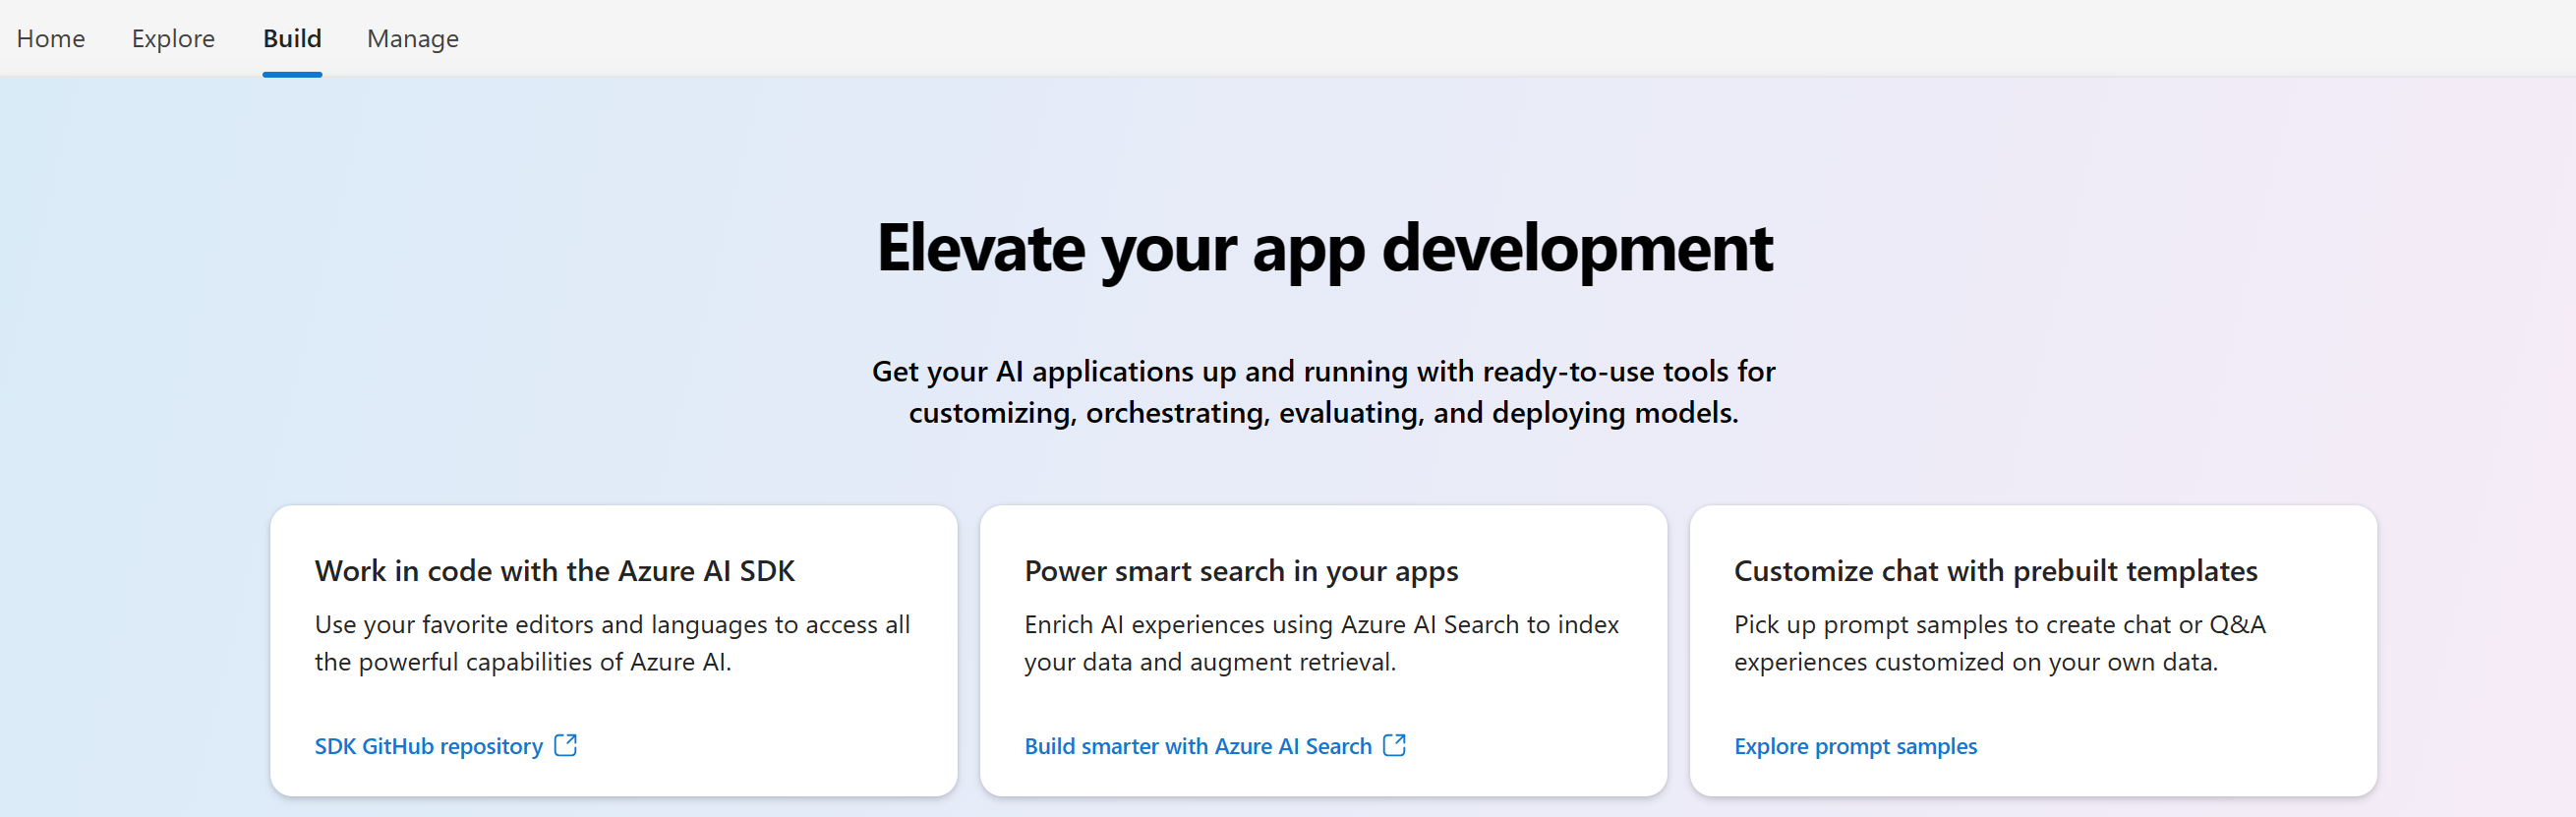Click the 'Get your AI applications up and running' subtitle
This screenshot has width=2576, height=817.
coord(1323,392)
